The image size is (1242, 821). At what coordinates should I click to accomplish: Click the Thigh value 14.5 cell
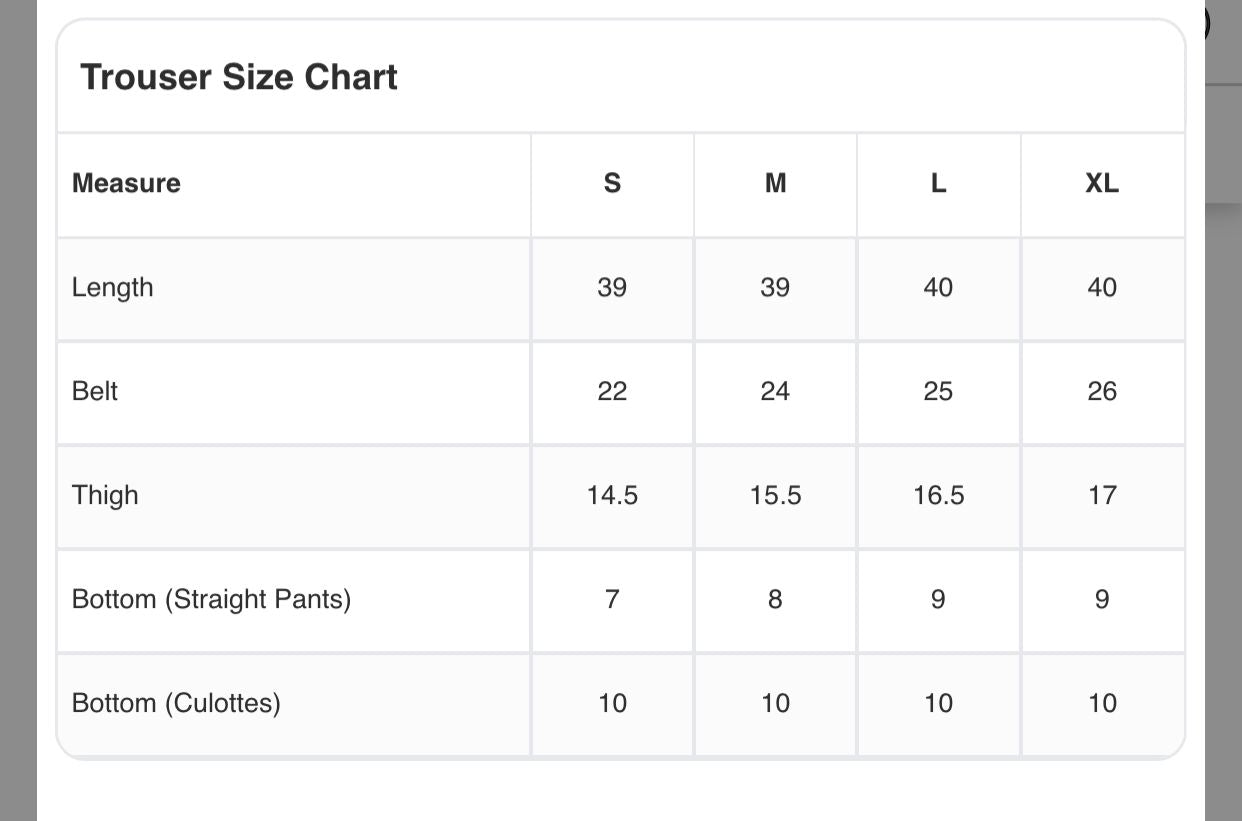(x=612, y=495)
